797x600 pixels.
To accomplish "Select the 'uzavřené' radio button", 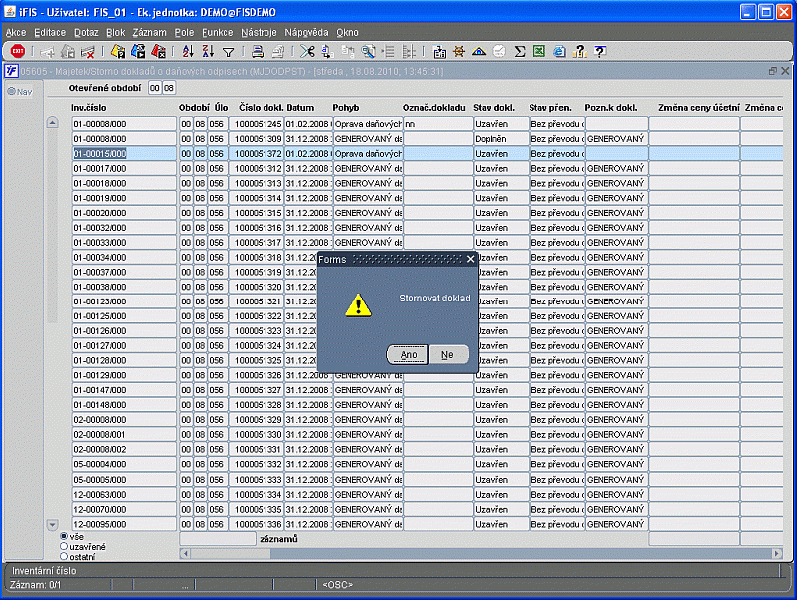I will pyautogui.click(x=65, y=546).
